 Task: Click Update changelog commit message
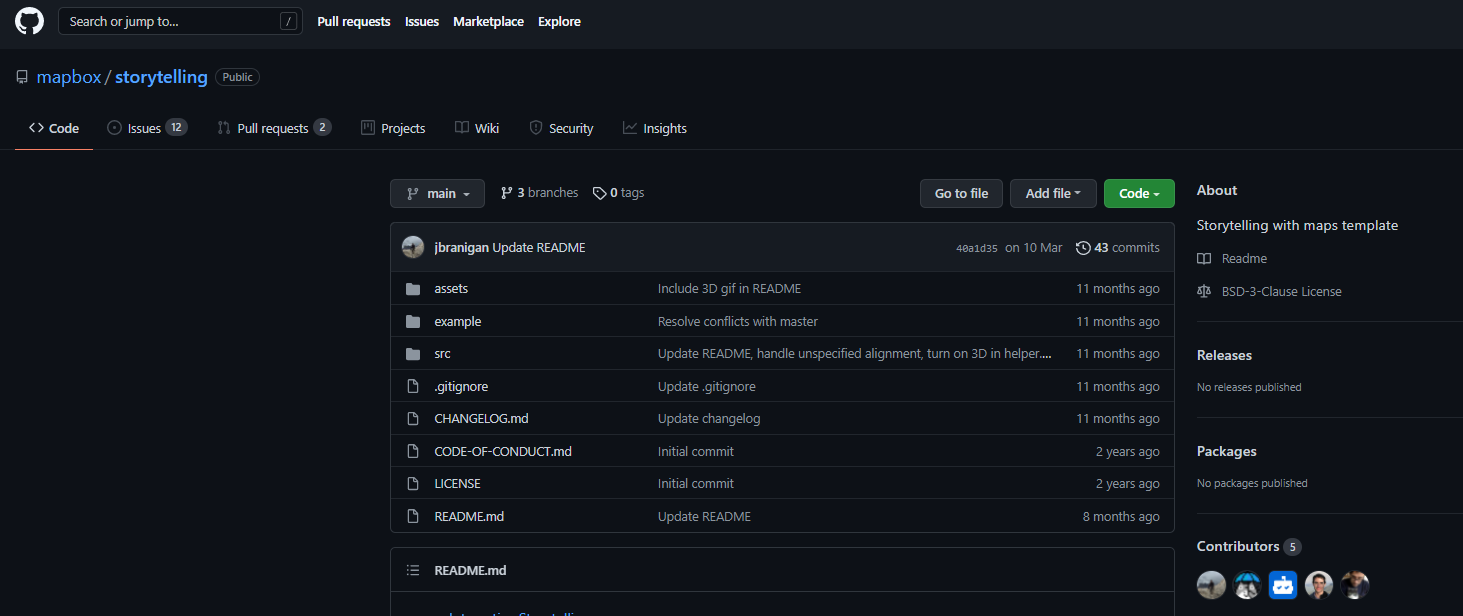coord(709,419)
